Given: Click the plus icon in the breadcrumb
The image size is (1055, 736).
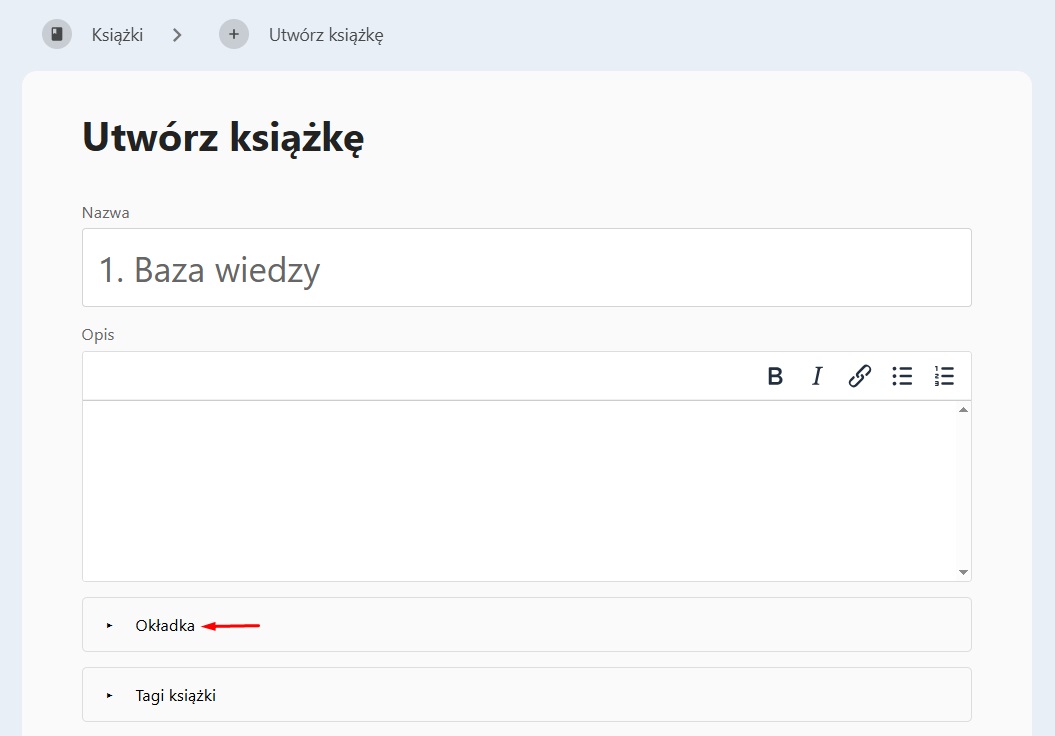Looking at the screenshot, I should tap(234, 34).
